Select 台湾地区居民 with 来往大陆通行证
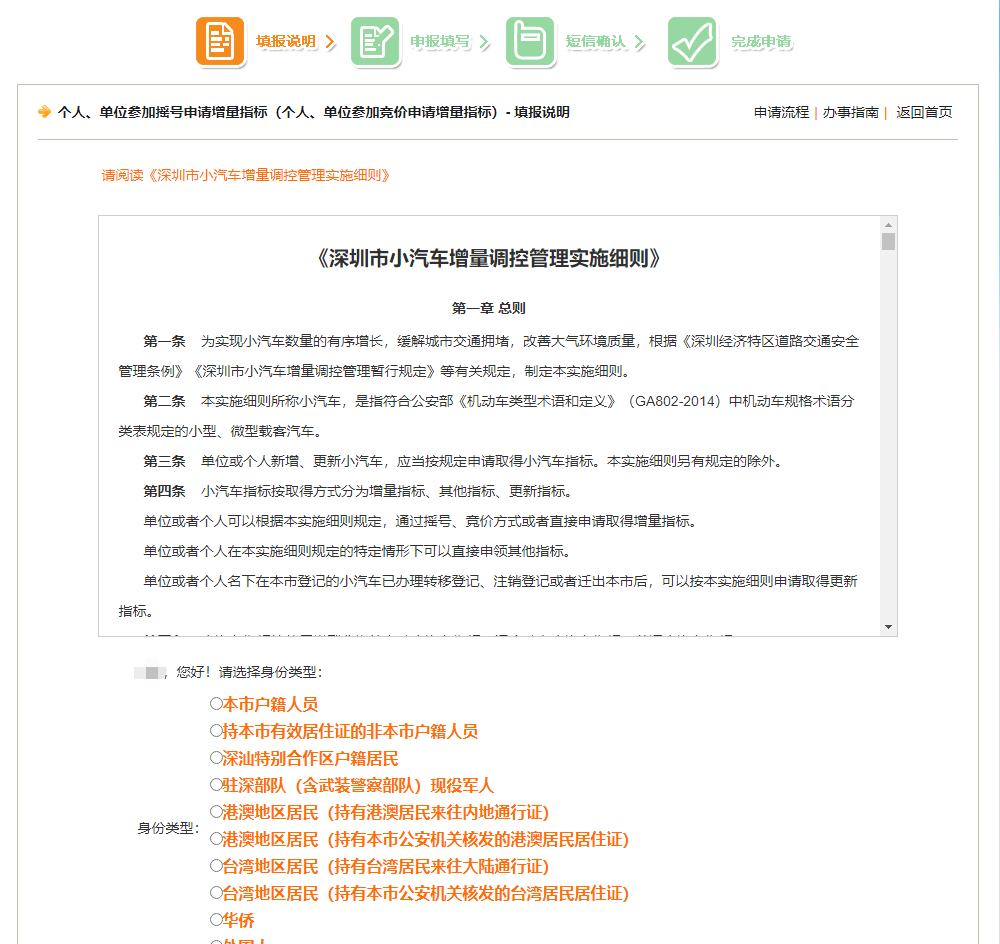 click(x=216, y=866)
